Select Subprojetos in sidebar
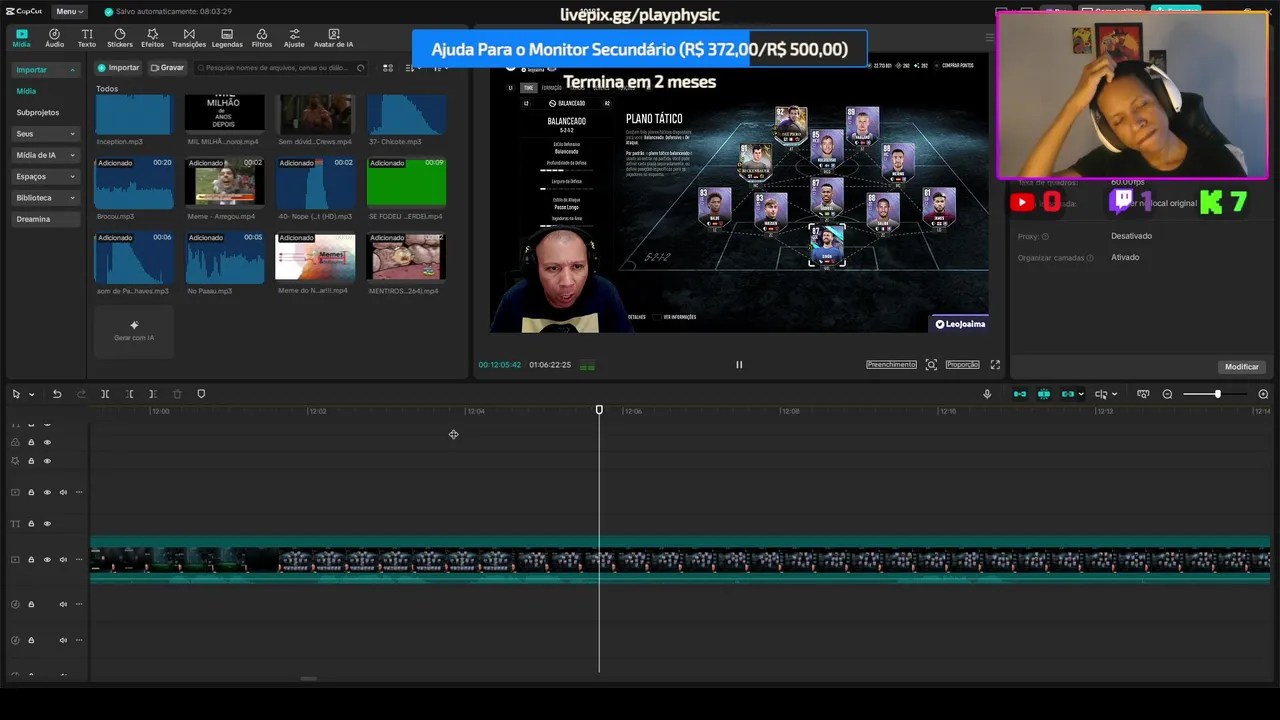 [x=38, y=113]
